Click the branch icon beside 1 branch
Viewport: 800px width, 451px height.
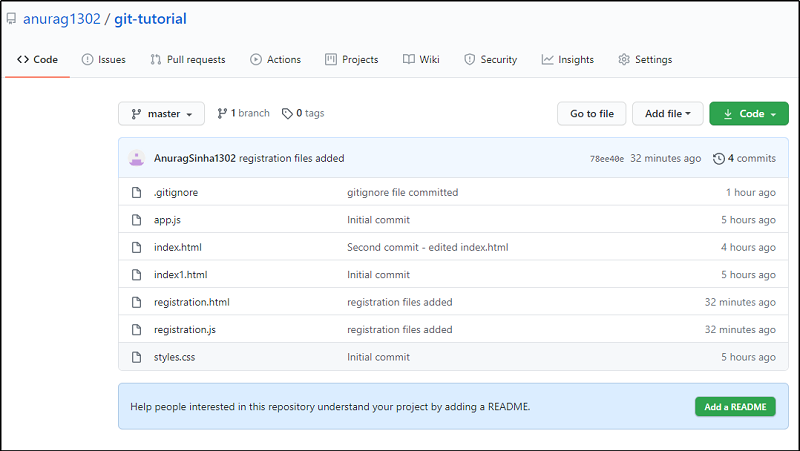pos(222,114)
